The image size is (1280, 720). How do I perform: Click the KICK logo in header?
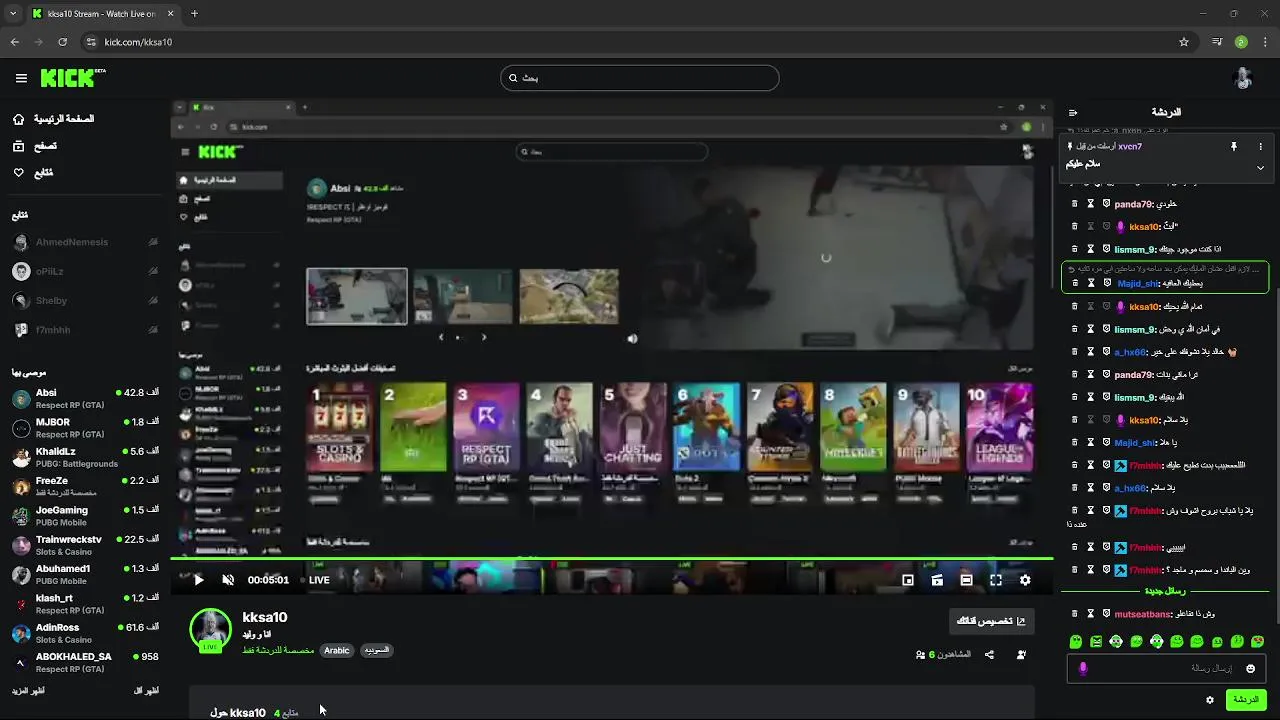(73, 78)
